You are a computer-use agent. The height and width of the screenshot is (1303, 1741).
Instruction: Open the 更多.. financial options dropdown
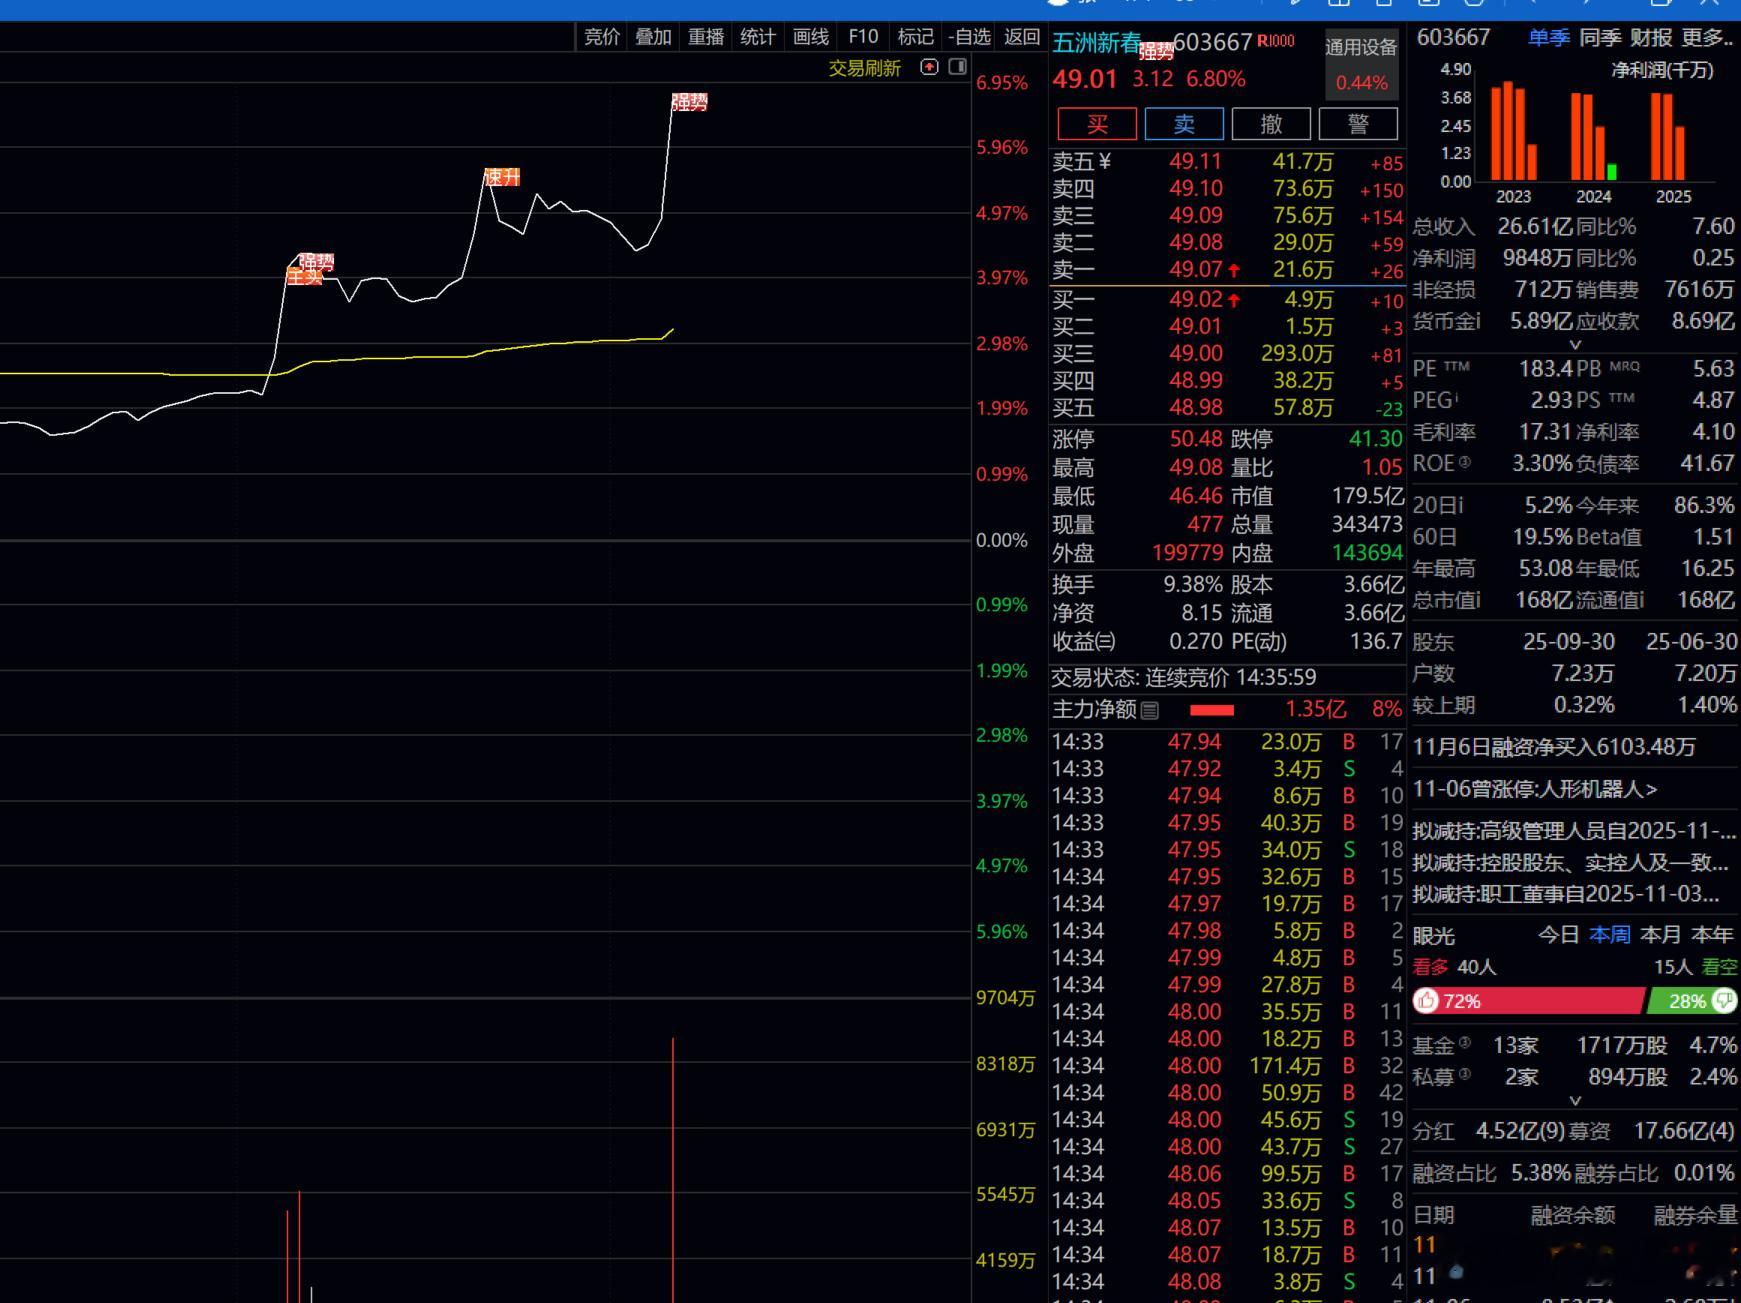1708,37
